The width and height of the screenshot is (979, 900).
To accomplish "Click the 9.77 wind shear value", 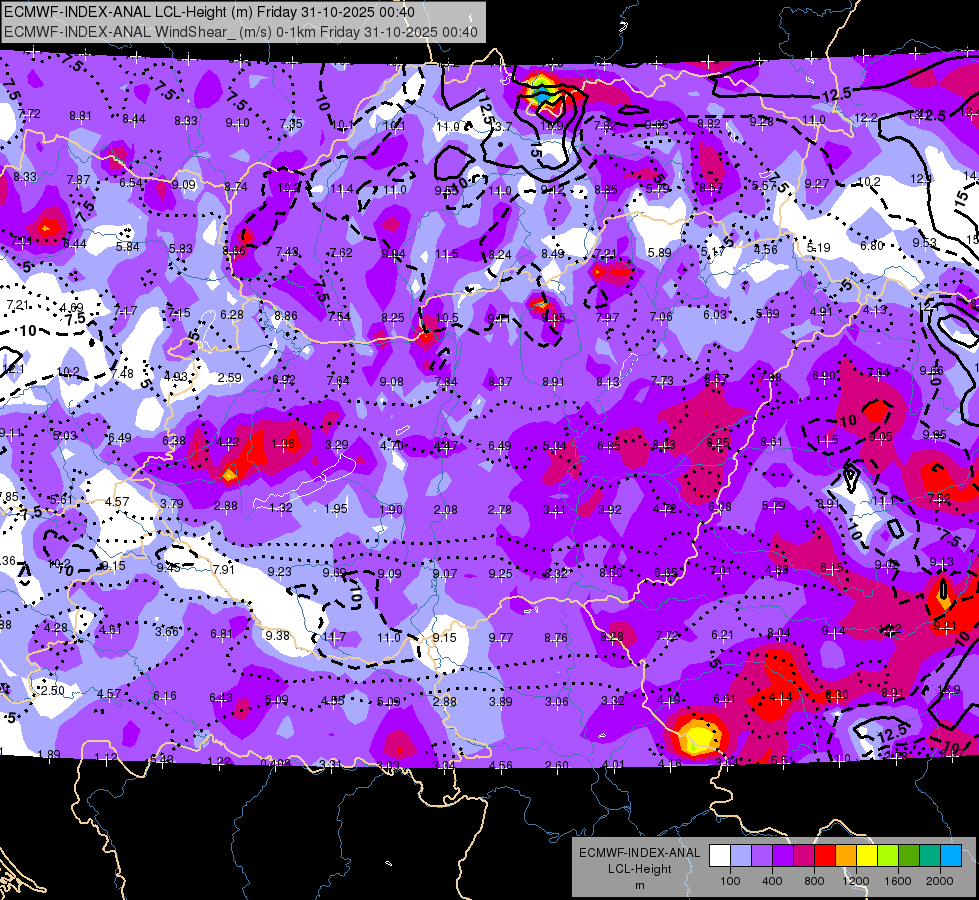I will pyautogui.click(x=501, y=637).
